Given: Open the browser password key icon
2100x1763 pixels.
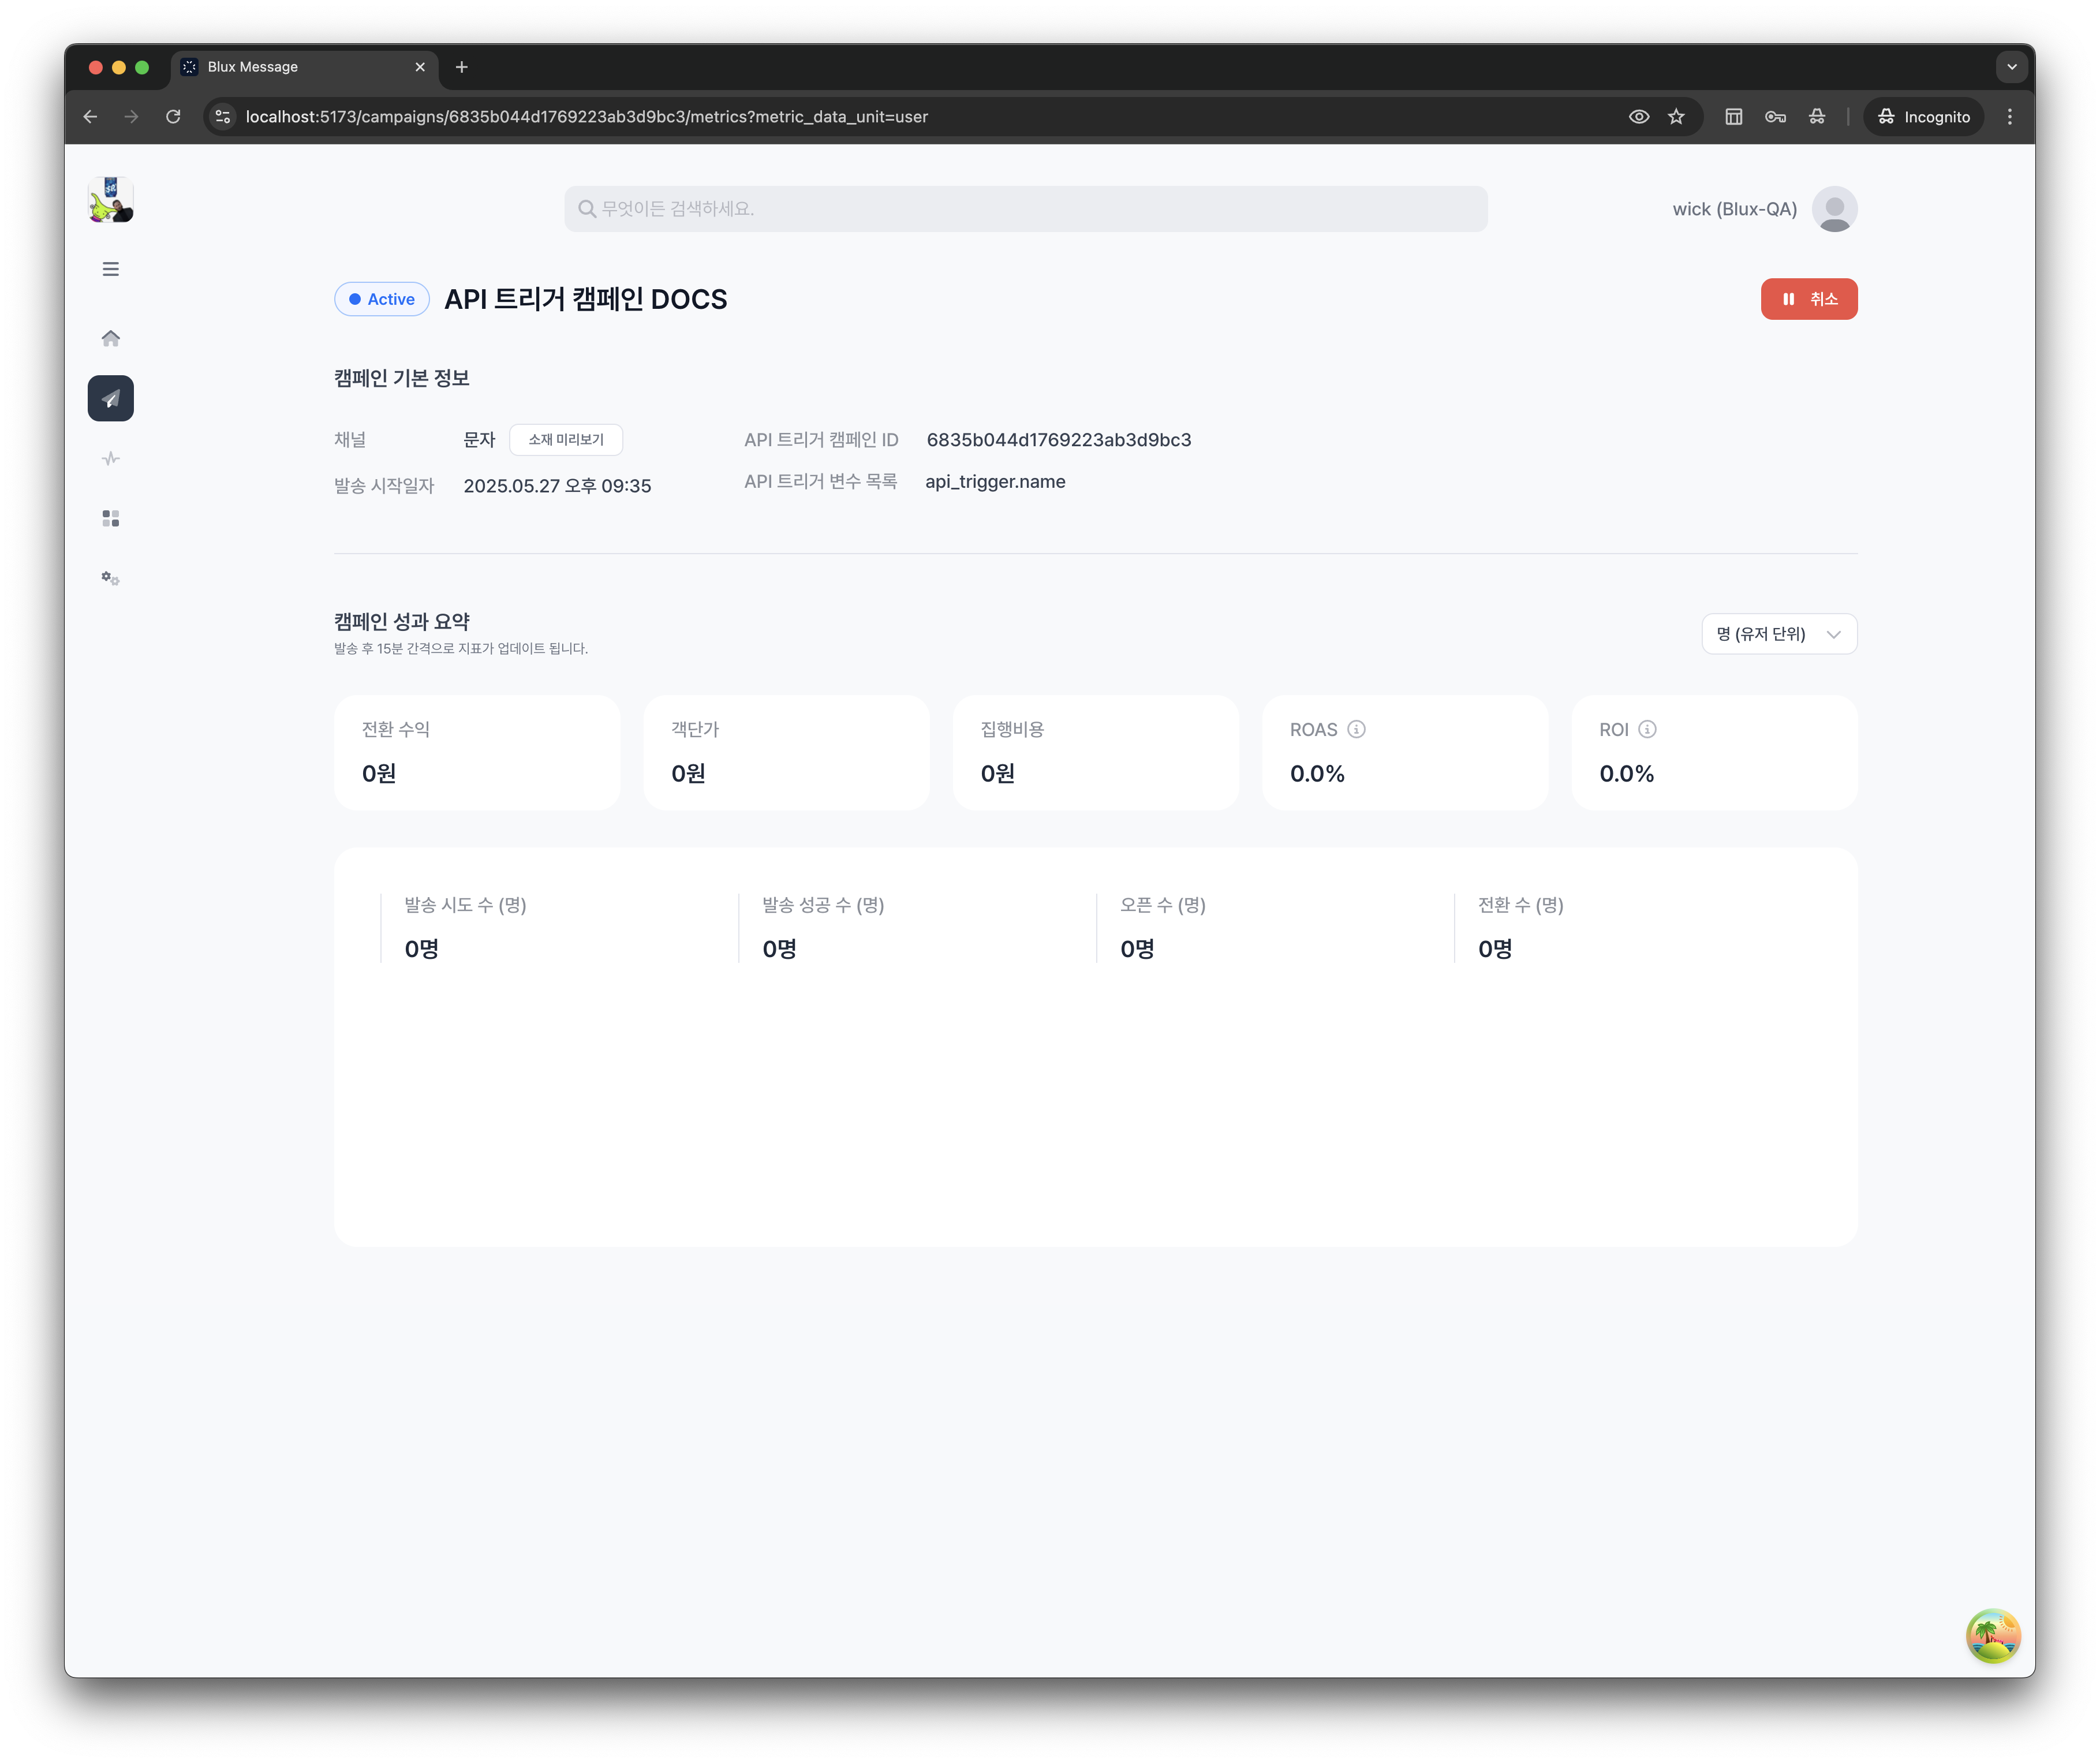Looking at the screenshot, I should (1775, 117).
